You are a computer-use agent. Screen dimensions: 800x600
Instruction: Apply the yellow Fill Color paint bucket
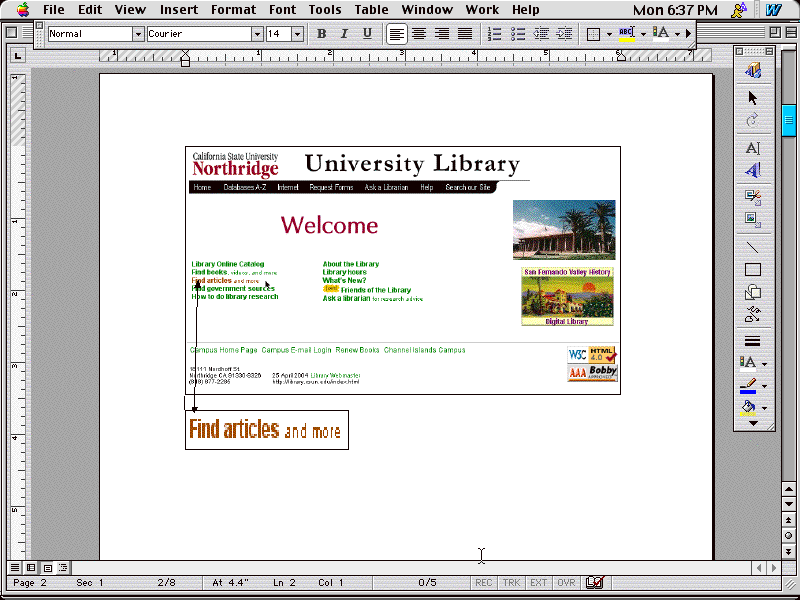pyautogui.click(x=748, y=408)
